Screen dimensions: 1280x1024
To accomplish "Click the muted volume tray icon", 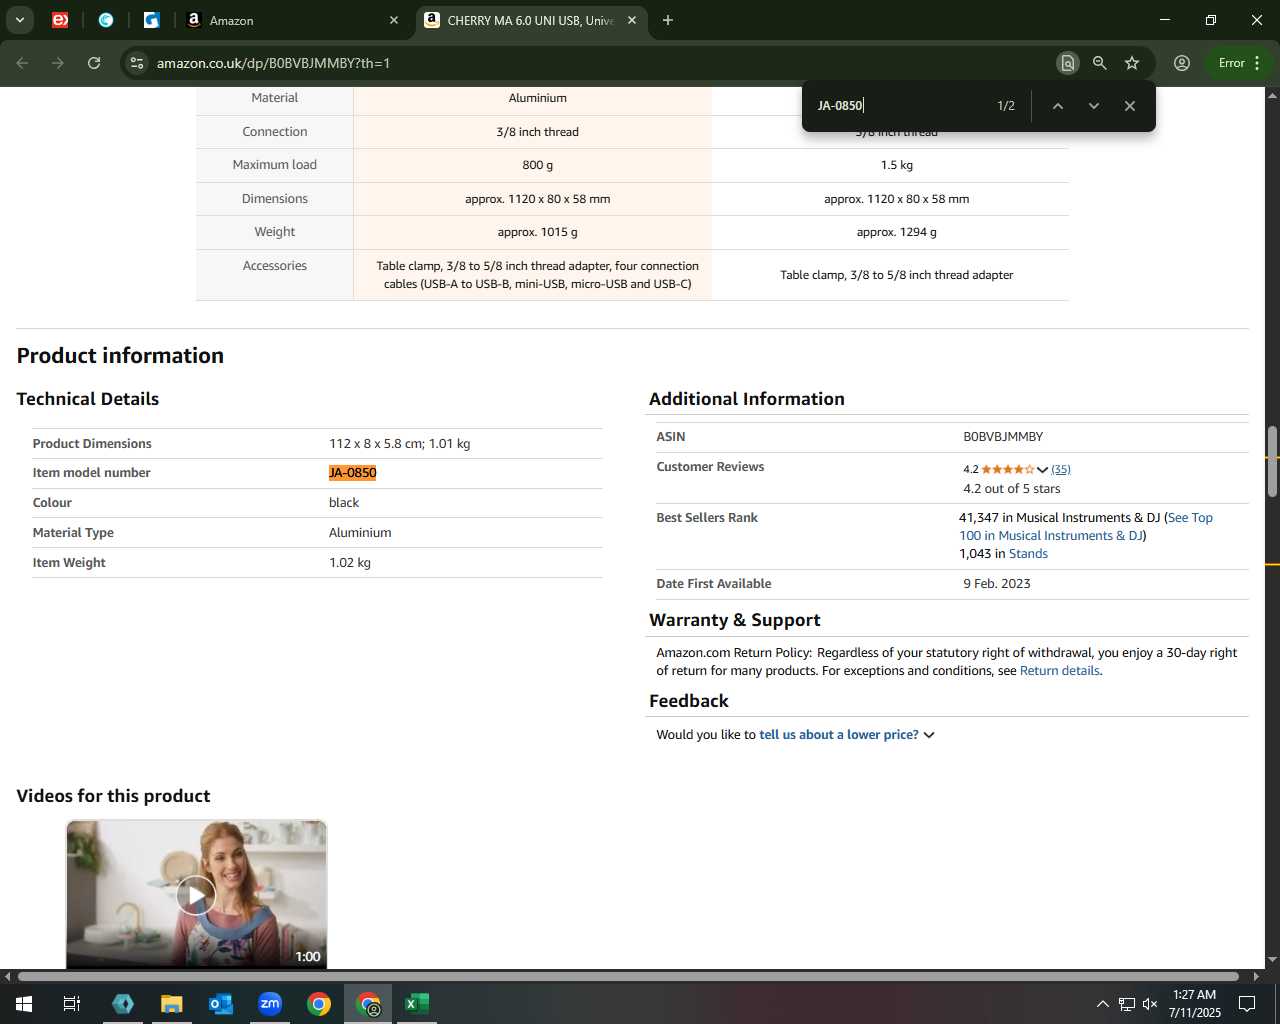I will (1150, 1004).
